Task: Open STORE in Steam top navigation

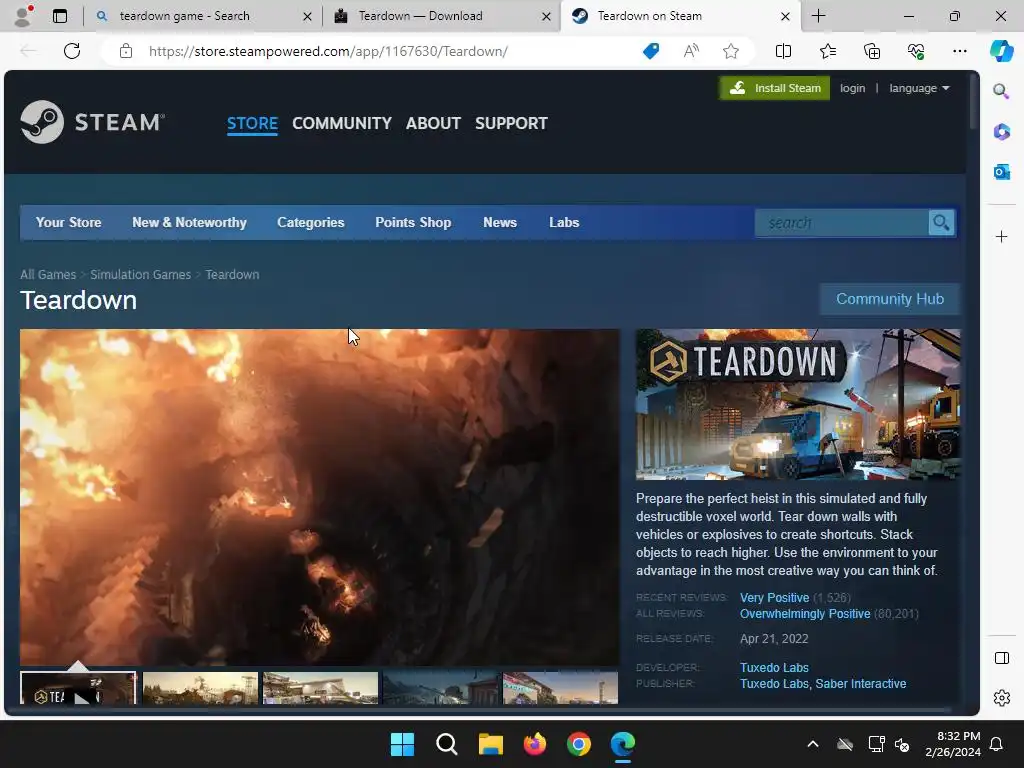Action: coord(252,123)
